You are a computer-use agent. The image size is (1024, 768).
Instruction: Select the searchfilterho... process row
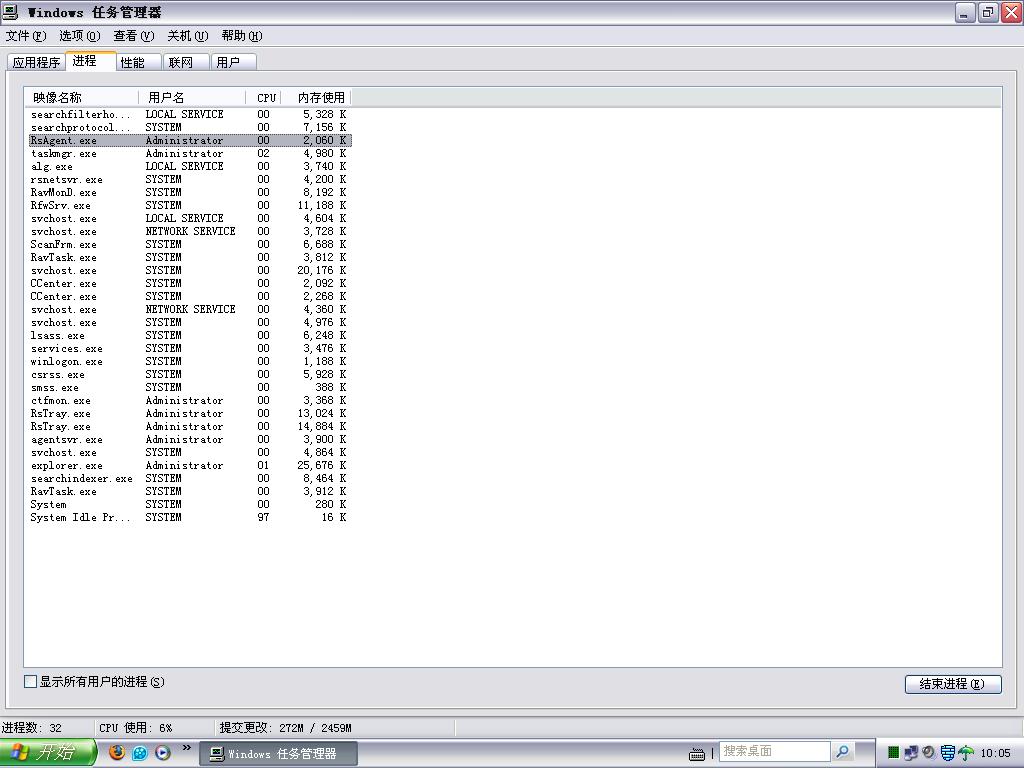(189, 114)
